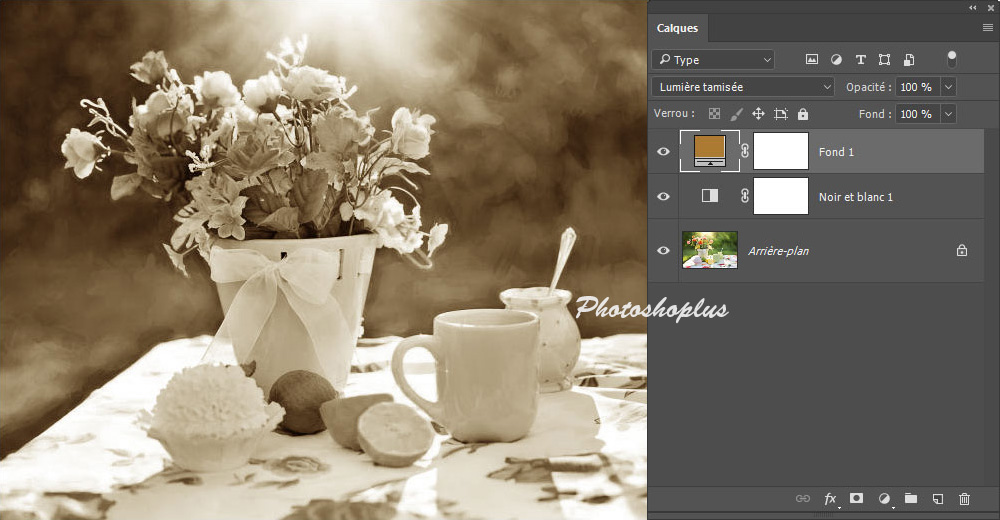The image size is (1000, 520).
Task: Hide the Fond 1 layer
Action: (x=663, y=152)
